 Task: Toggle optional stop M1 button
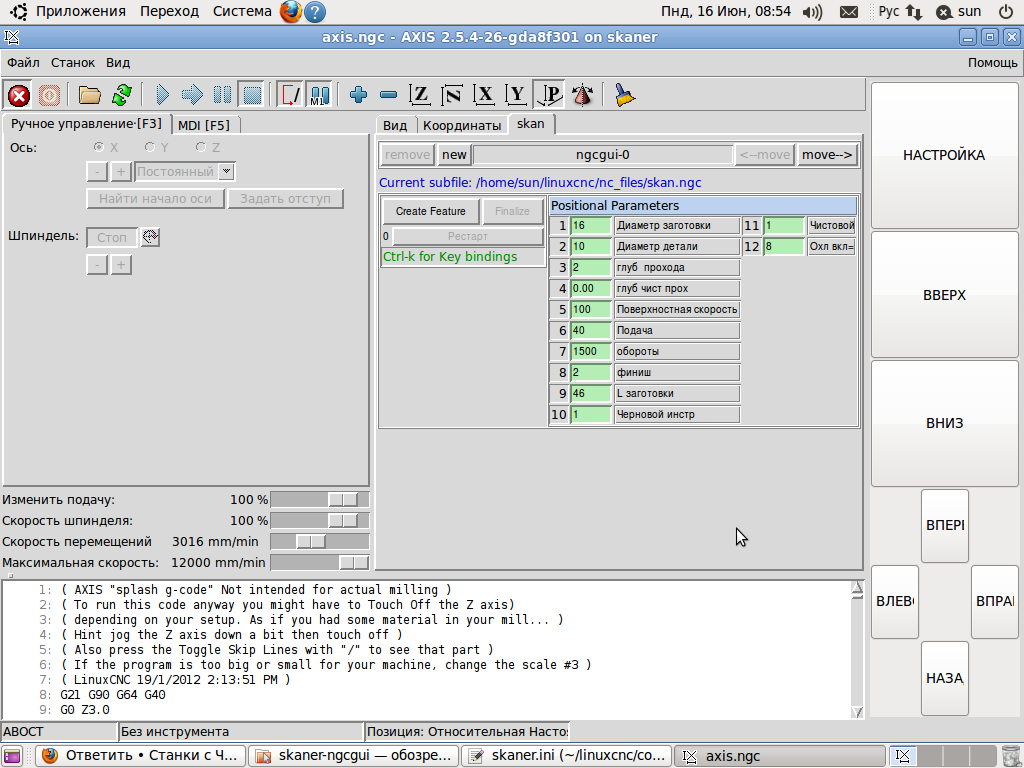pos(319,95)
